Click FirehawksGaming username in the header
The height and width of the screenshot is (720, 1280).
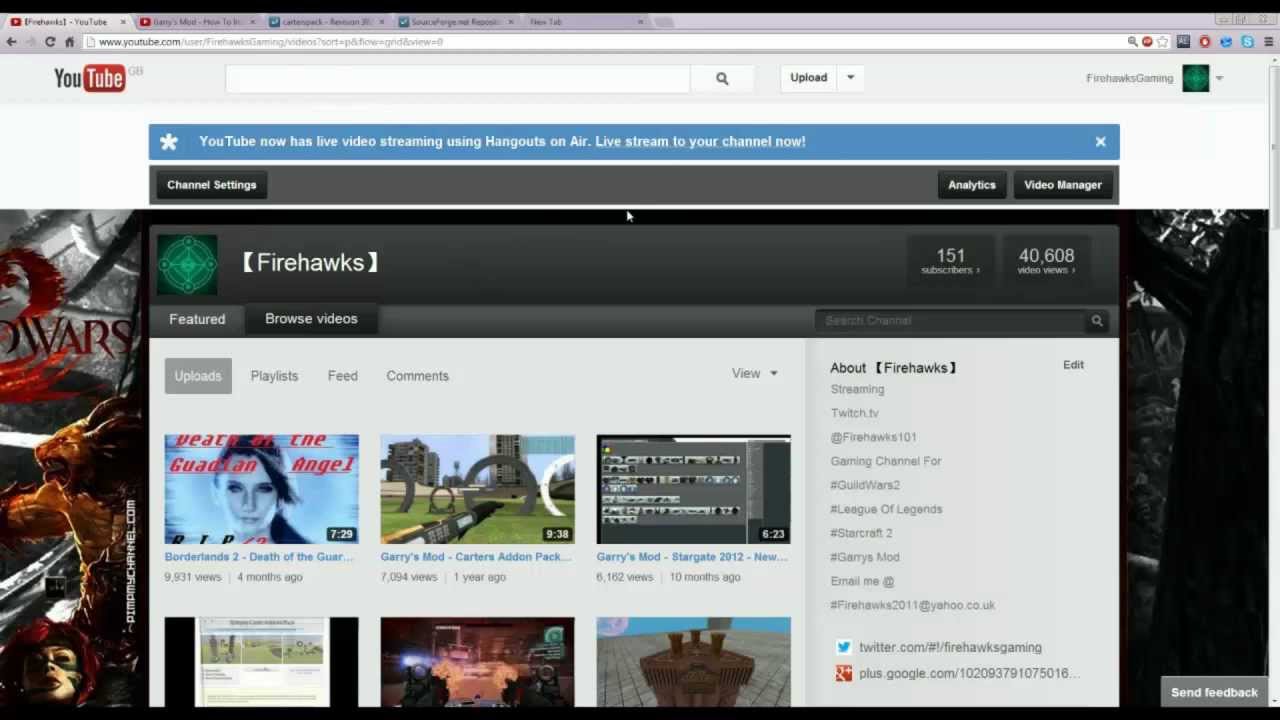[1129, 78]
